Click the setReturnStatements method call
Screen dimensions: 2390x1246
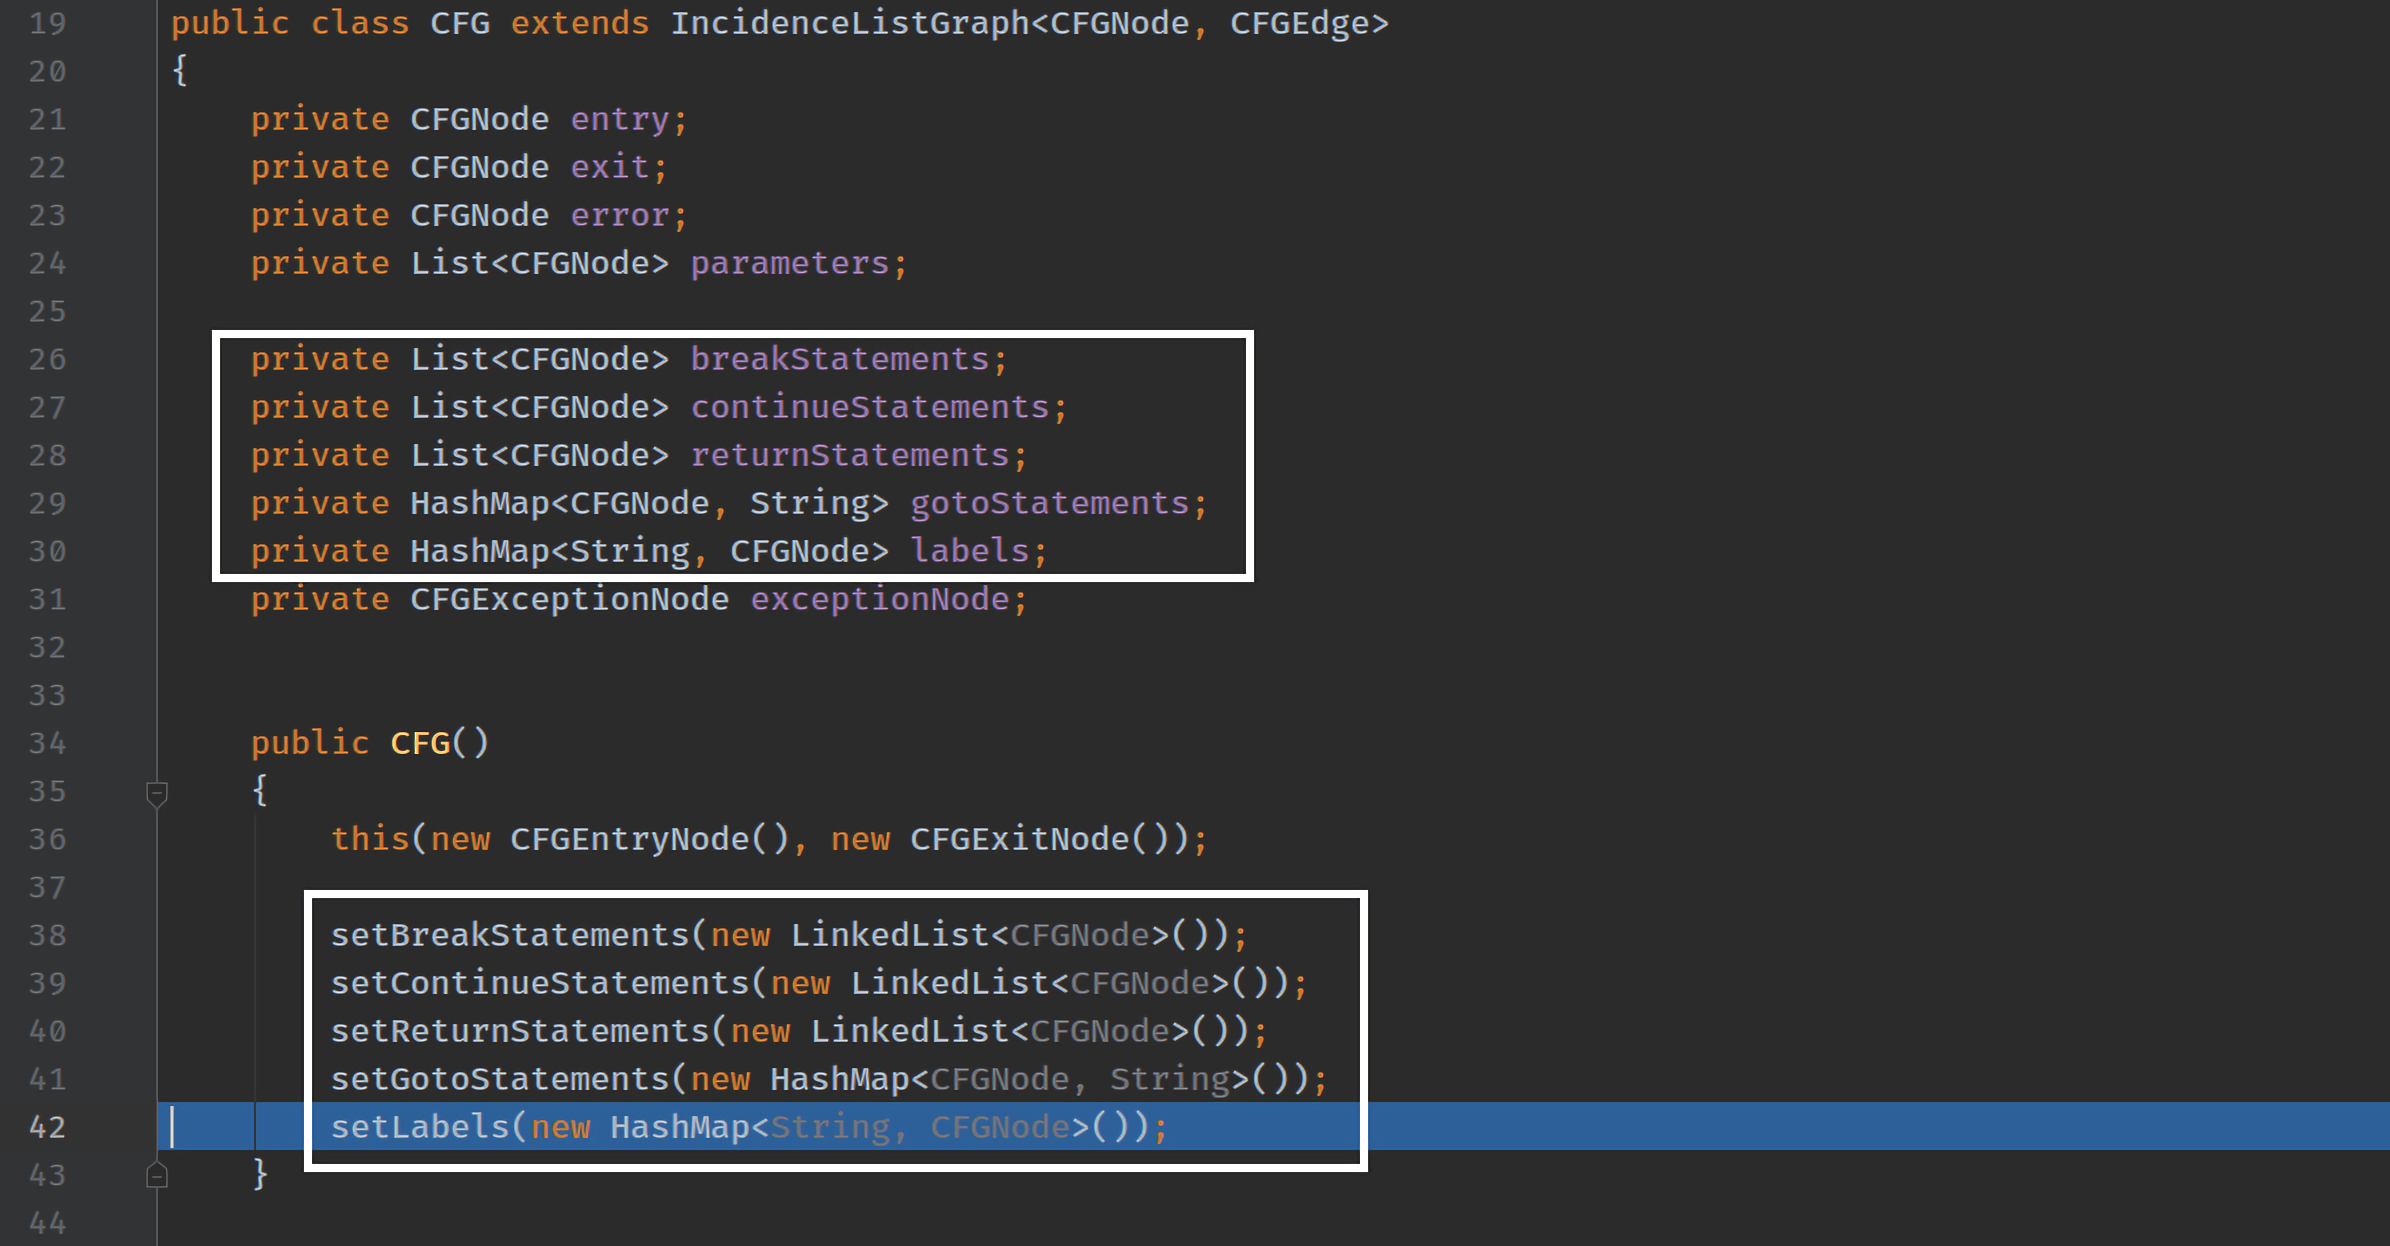520,1031
